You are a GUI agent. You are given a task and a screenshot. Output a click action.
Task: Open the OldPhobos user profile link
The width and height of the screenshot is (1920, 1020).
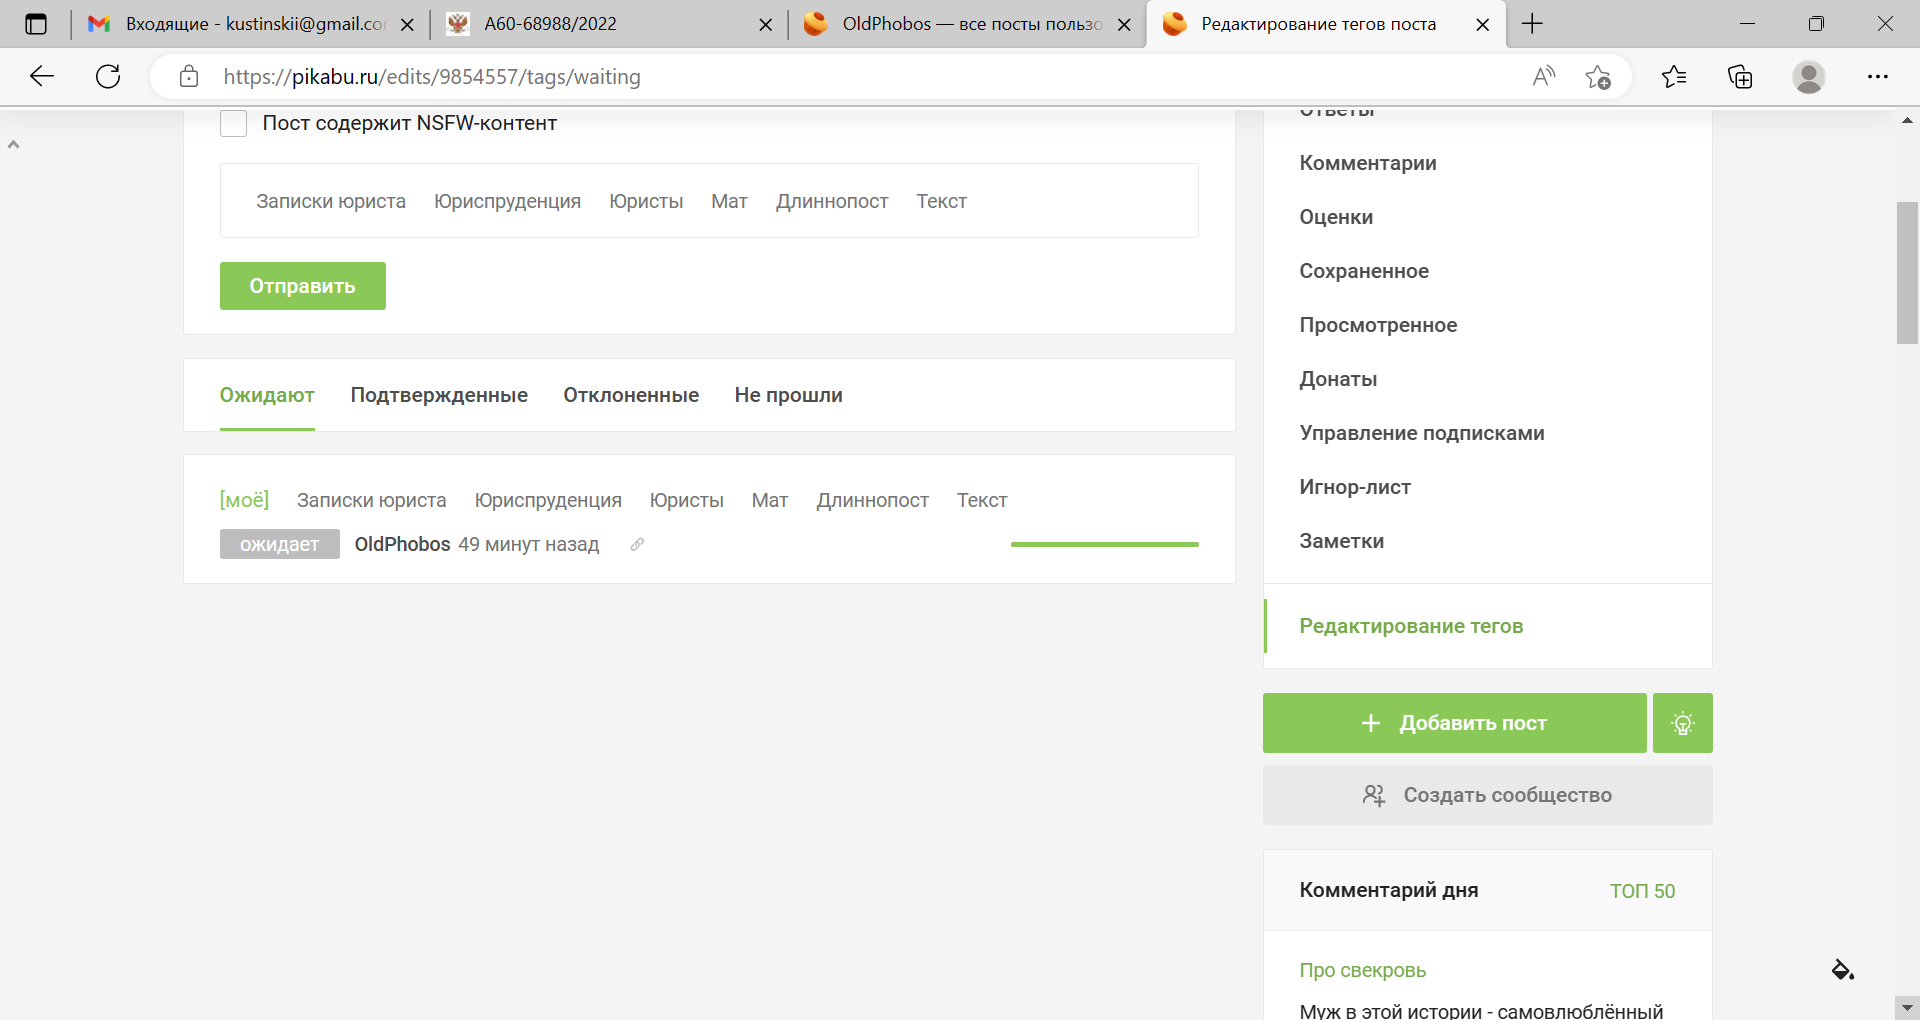point(403,544)
